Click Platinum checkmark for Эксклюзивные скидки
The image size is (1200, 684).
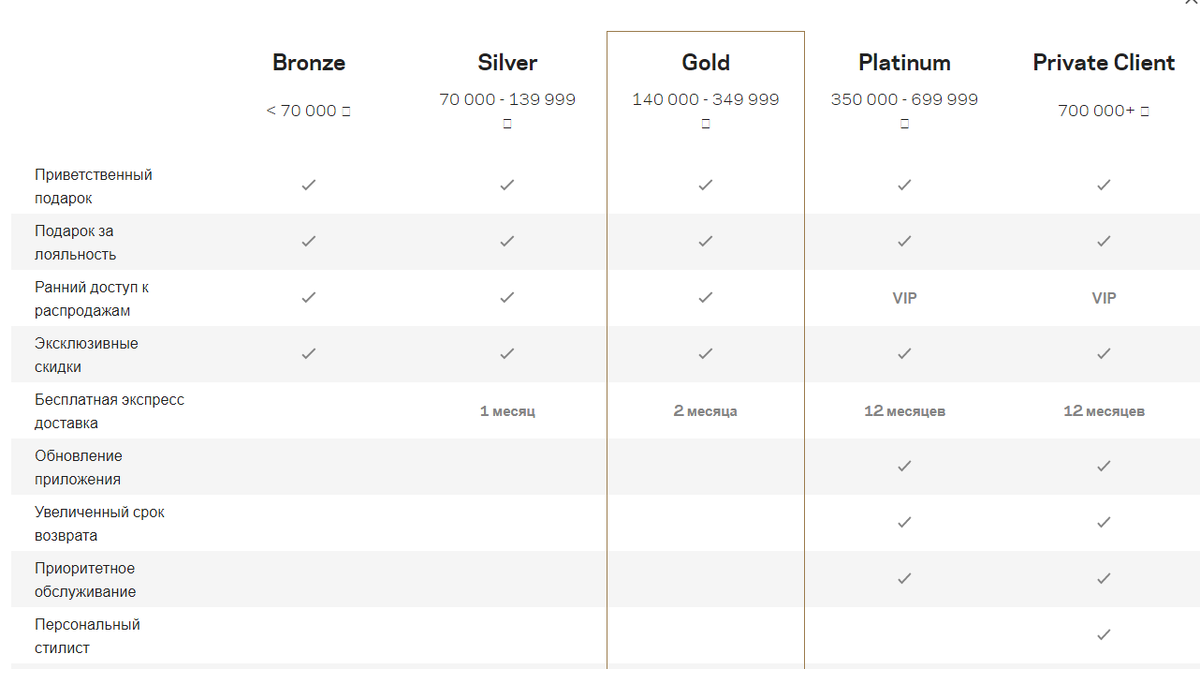pyautogui.click(x=904, y=353)
